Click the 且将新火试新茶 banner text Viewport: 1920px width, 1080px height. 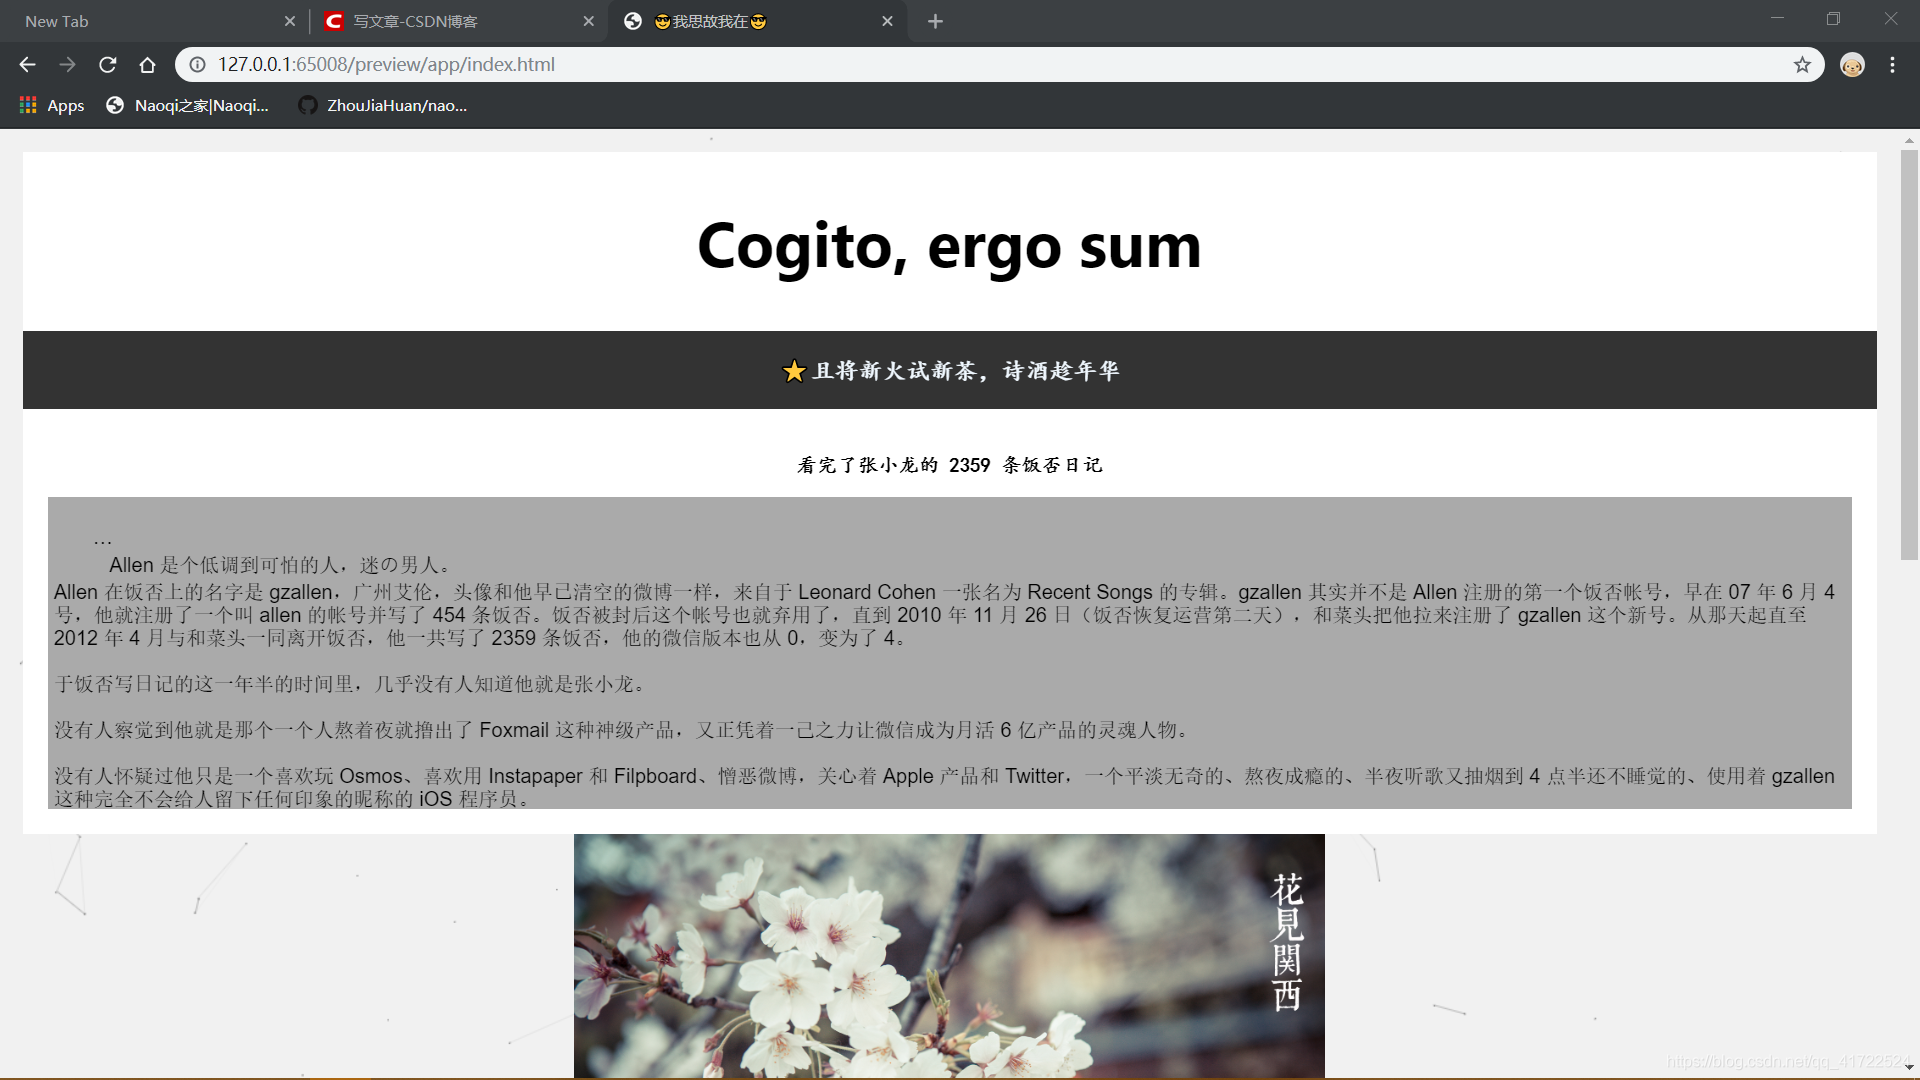(966, 371)
